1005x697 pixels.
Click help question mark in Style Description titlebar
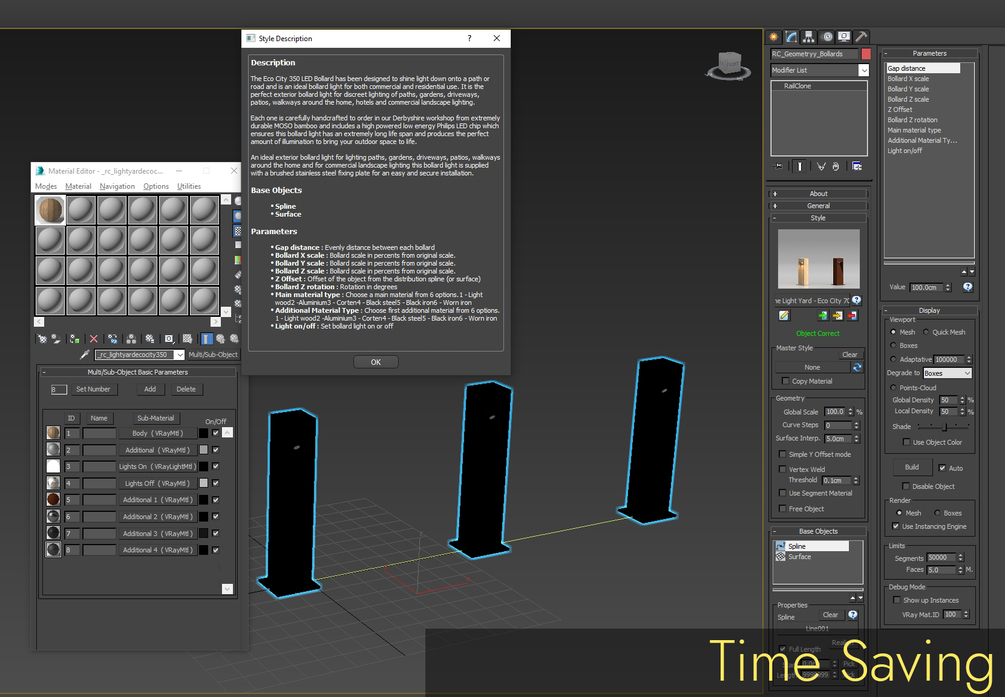[469, 38]
